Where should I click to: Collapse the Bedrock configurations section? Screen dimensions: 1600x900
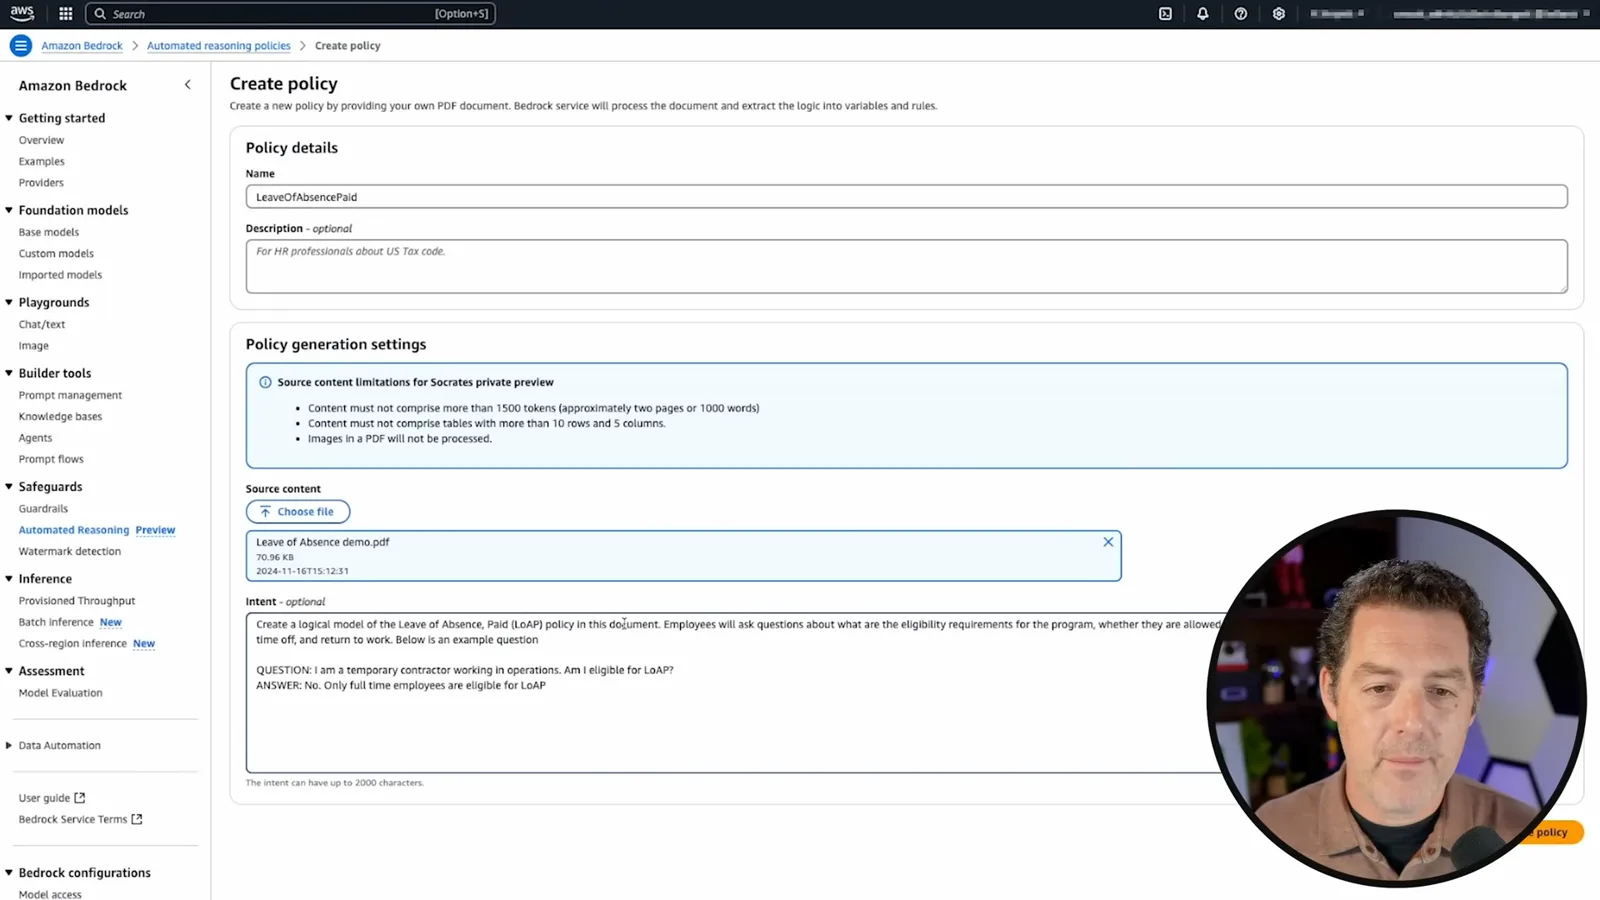point(9,873)
